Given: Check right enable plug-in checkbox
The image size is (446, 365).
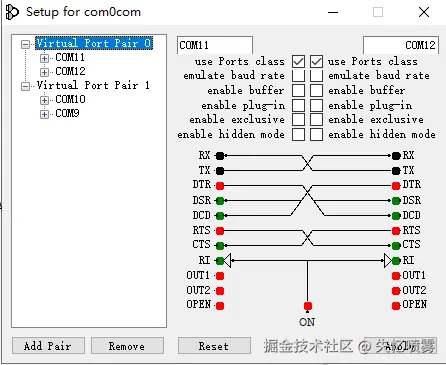Looking at the screenshot, I should pos(316,105).
